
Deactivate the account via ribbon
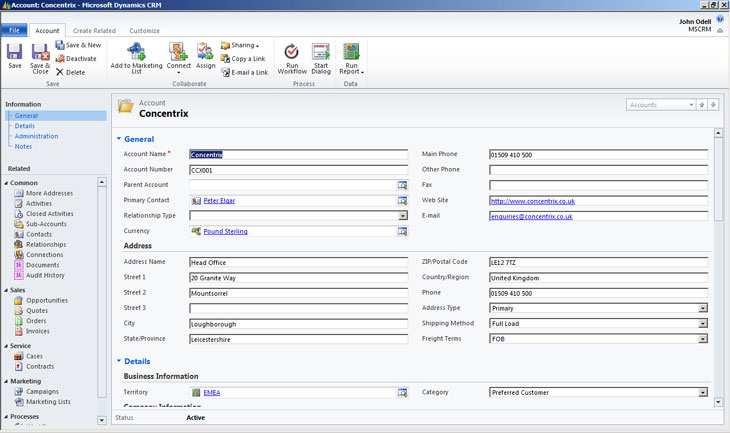point(76,59)
